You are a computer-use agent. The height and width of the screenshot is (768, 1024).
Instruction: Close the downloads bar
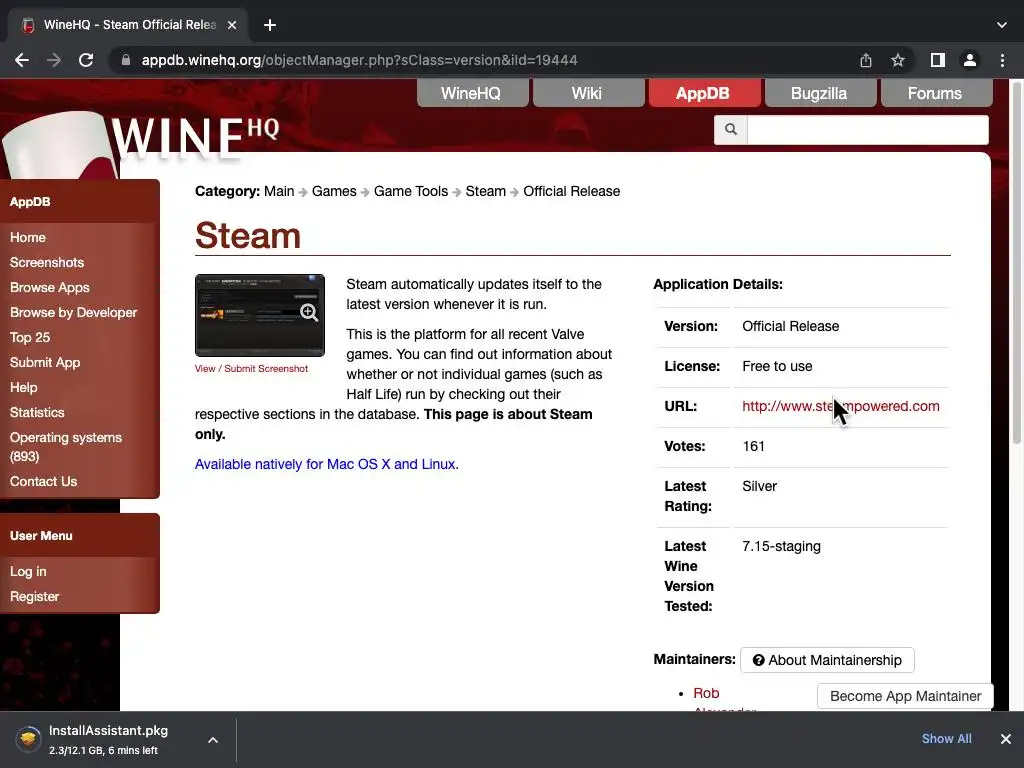click(1006, 739)
